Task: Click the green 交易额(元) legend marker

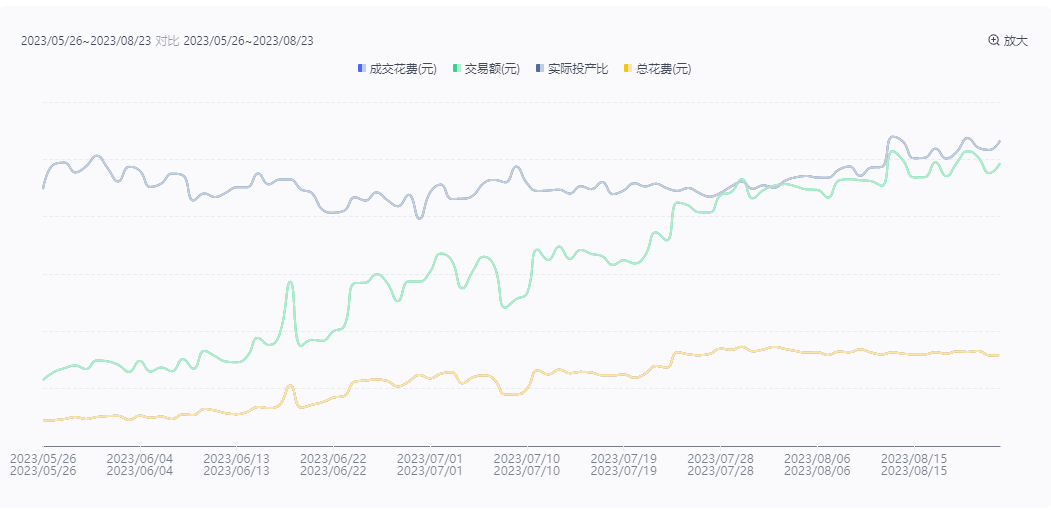Action: 457,69
